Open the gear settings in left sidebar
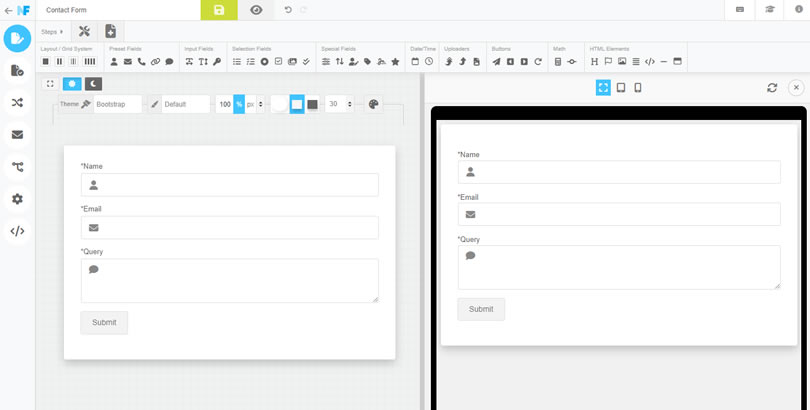810x410 pixels. click(x=17, y=199)
